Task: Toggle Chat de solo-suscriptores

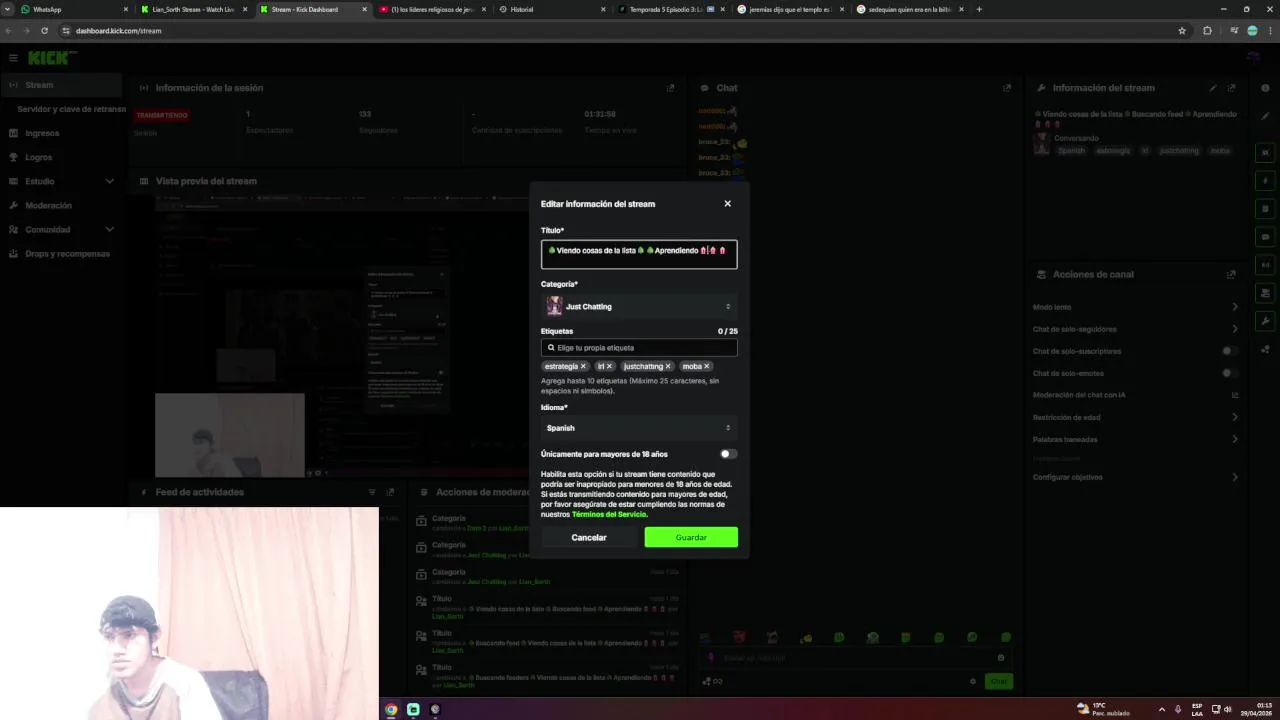Action: pyautogui.click(x=1230, y=351)
